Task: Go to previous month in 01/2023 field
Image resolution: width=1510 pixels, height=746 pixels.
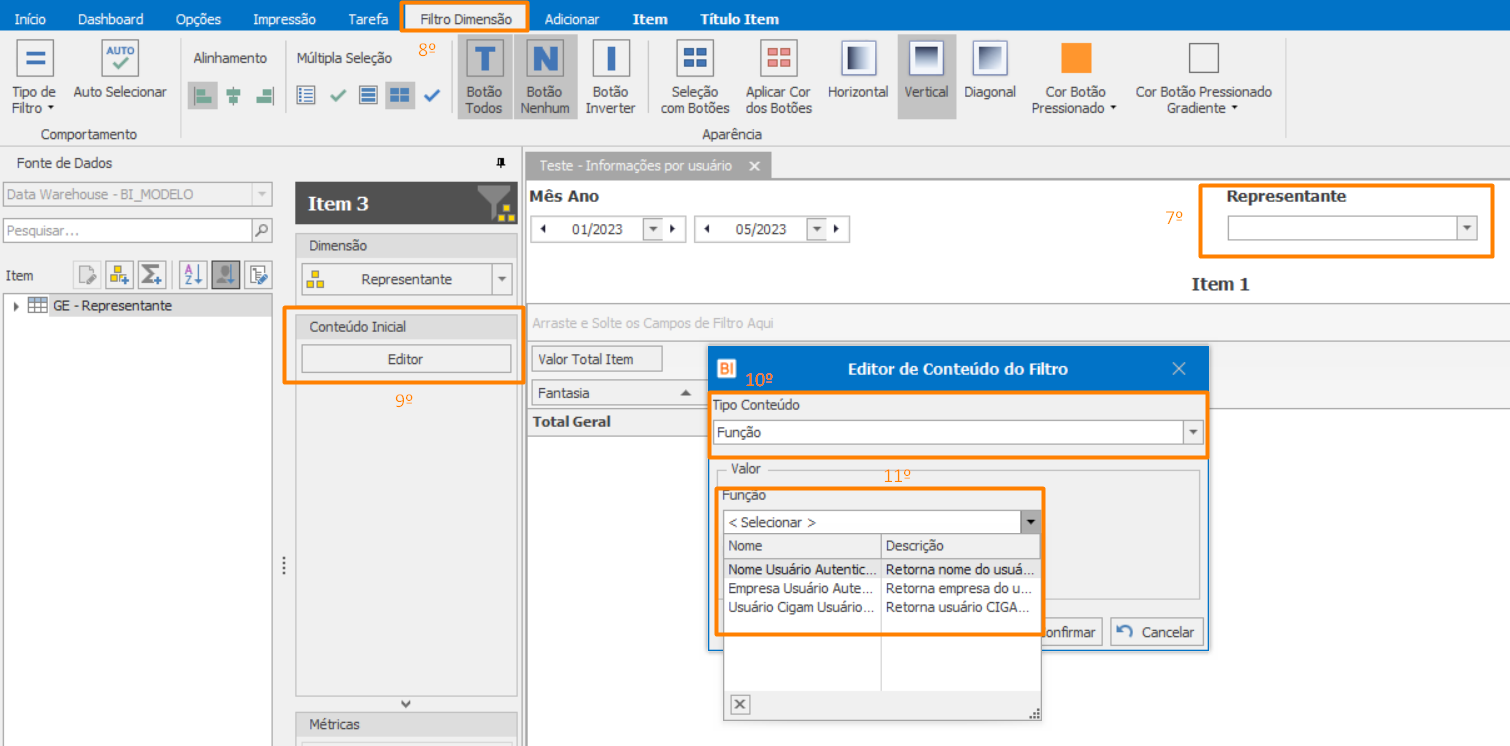Action: click(543, 229)
